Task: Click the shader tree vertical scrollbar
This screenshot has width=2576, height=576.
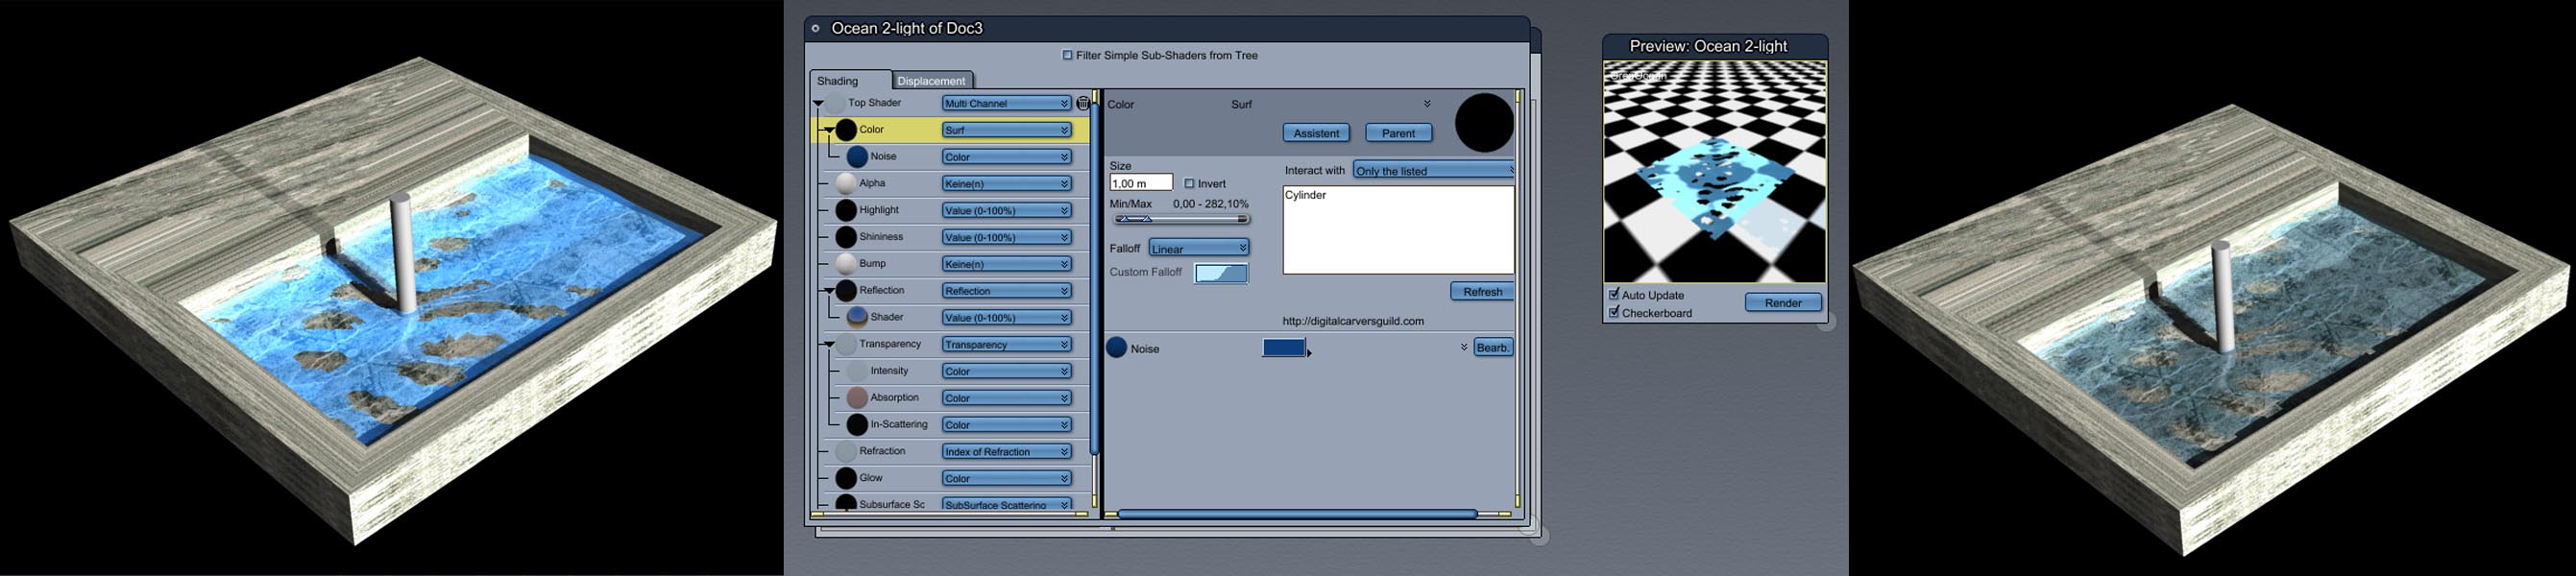Action: point(1096,280)
